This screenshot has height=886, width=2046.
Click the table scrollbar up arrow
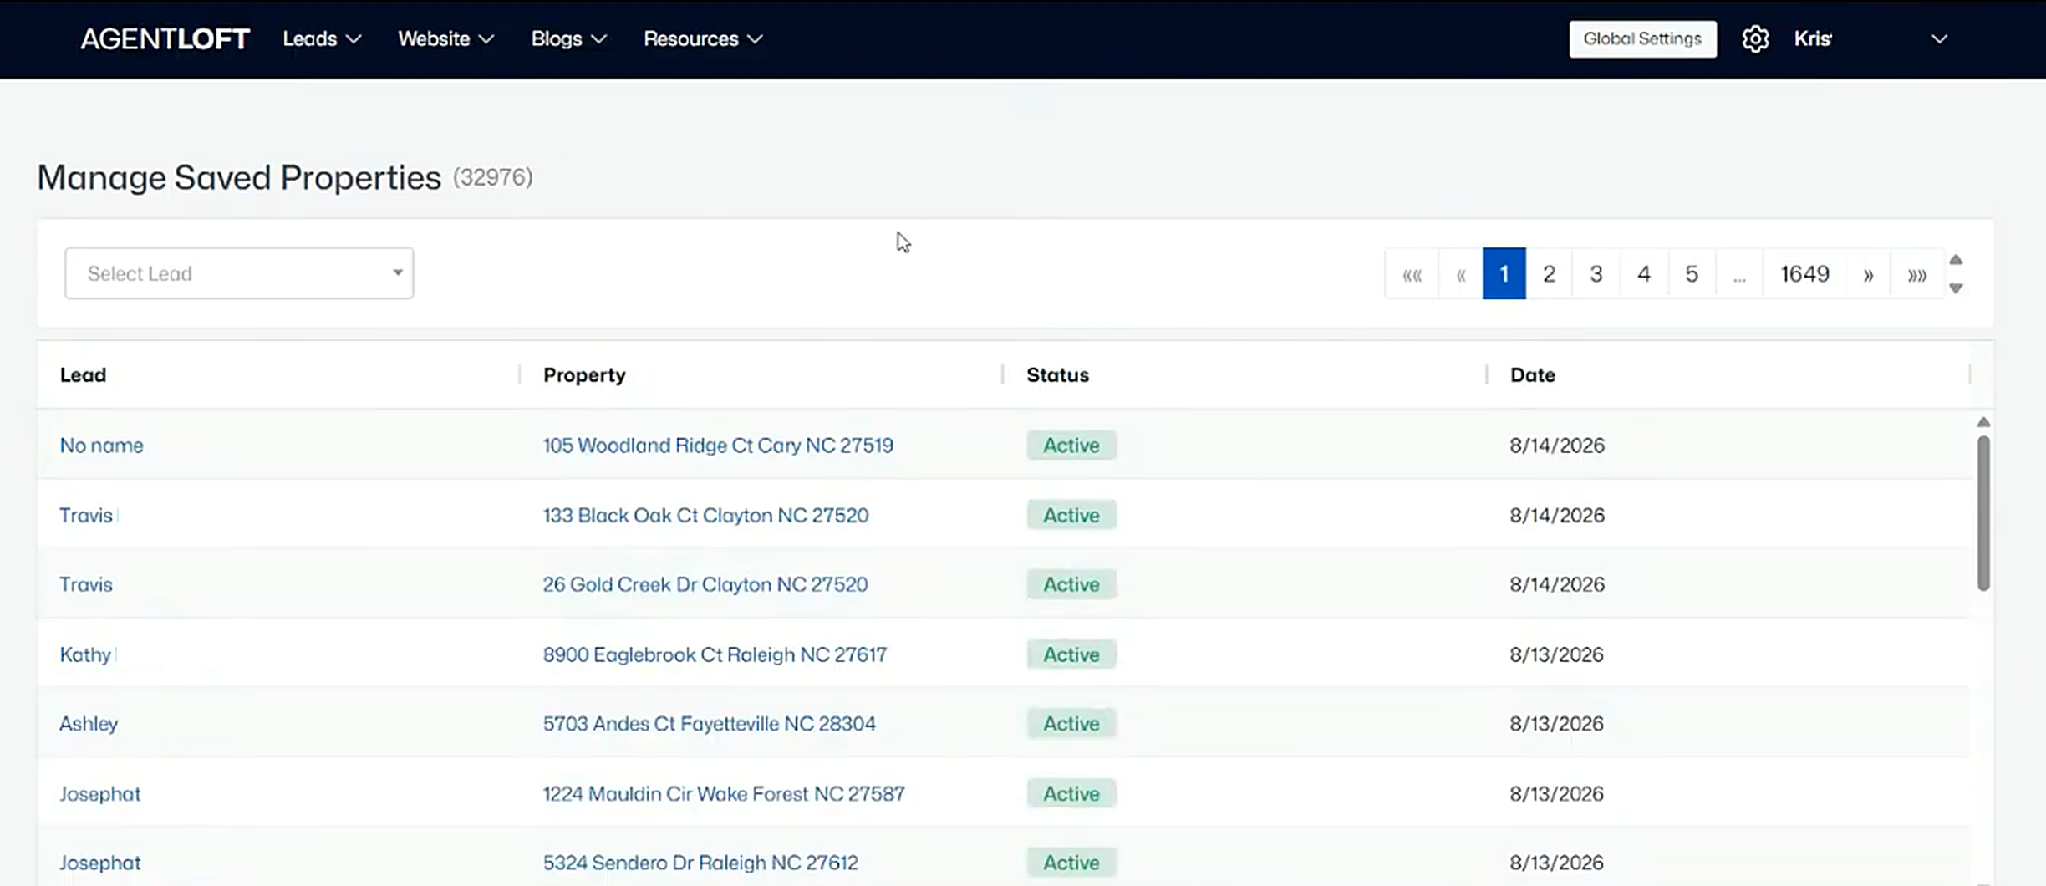(1983, 422)
